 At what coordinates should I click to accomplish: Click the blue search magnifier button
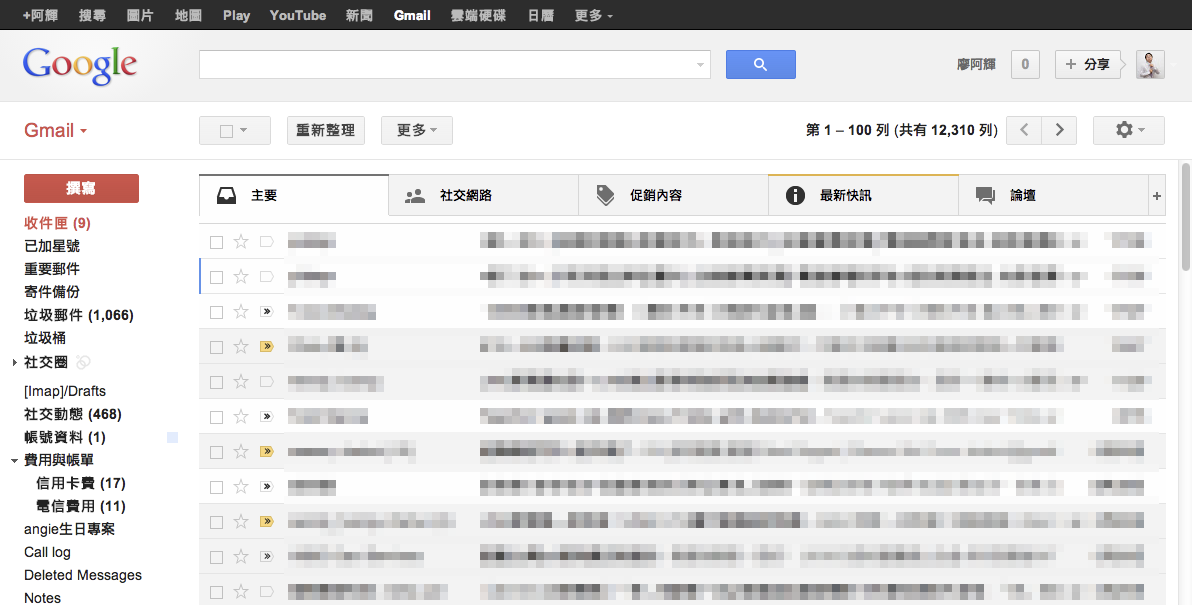pyautogui.click(x=761, y=64)
